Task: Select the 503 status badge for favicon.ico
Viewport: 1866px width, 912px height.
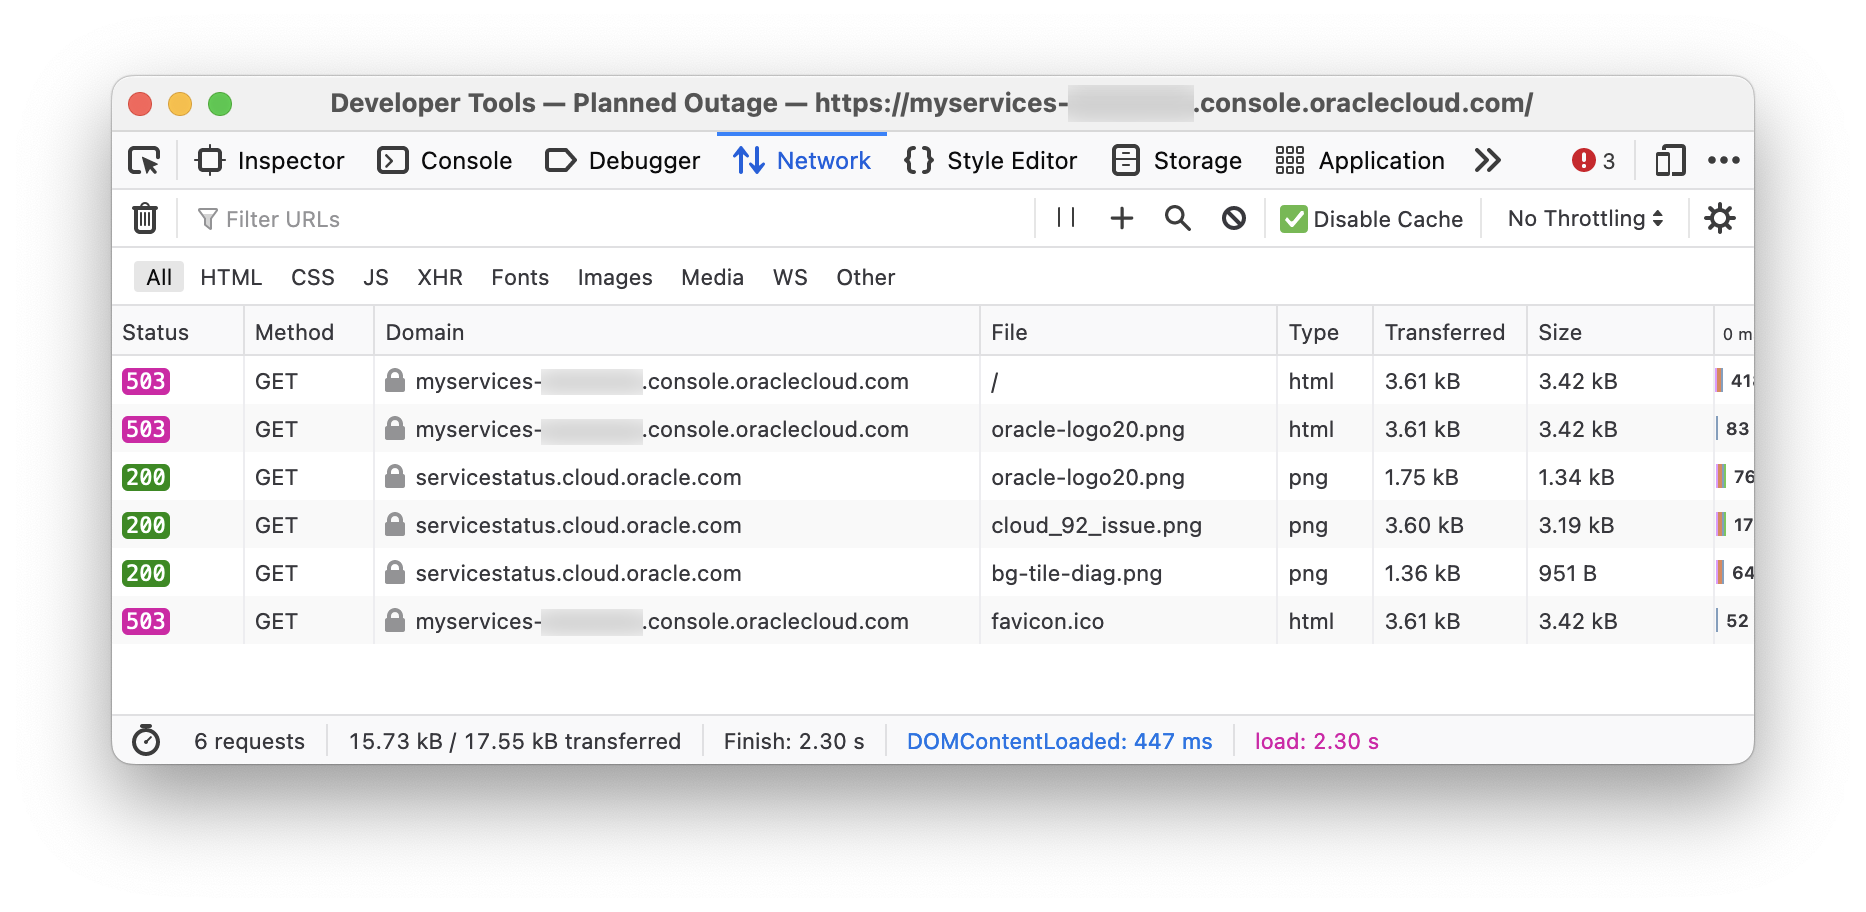Action: [x=146, y=621]
